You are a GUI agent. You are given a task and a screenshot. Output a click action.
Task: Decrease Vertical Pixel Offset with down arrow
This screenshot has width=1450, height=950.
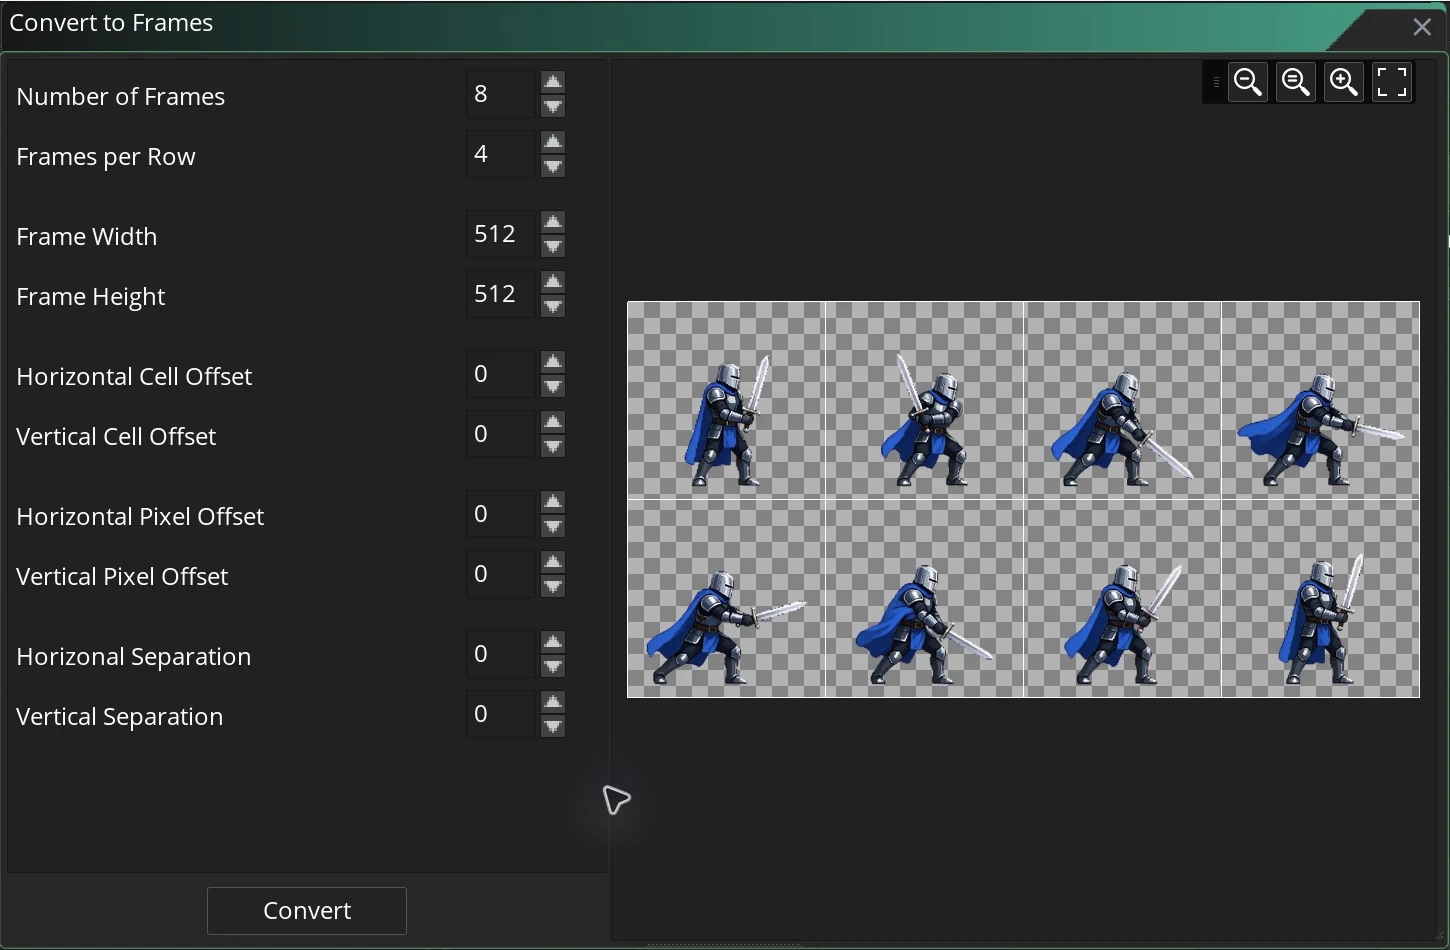[553, 587]
